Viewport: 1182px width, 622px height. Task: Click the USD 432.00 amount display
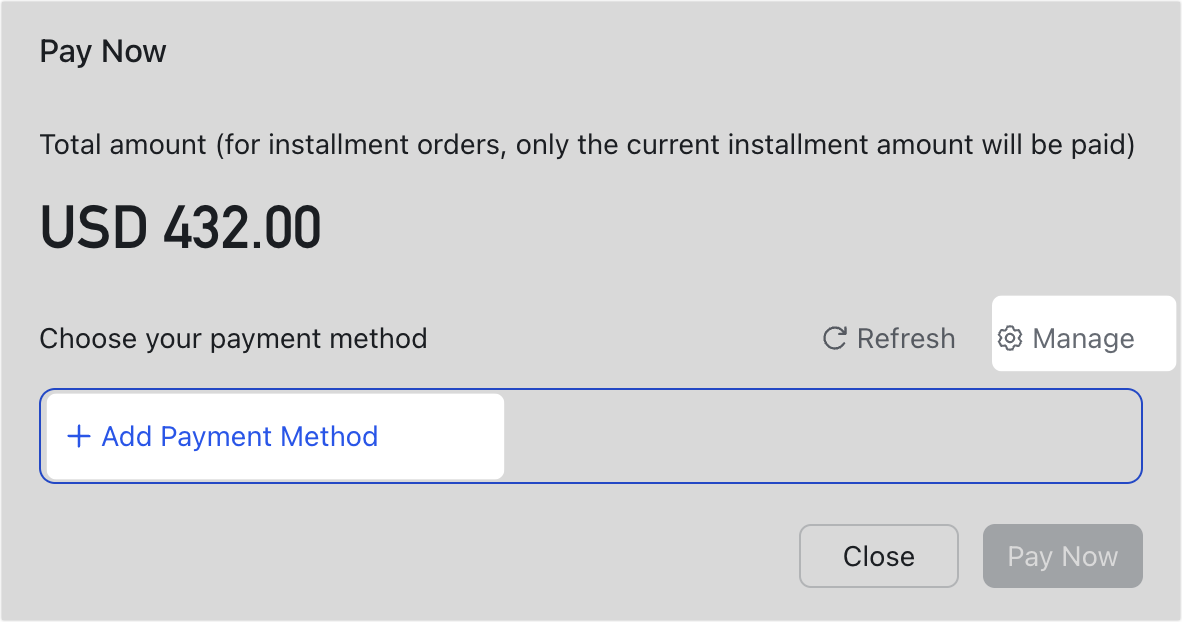(180, 227)
